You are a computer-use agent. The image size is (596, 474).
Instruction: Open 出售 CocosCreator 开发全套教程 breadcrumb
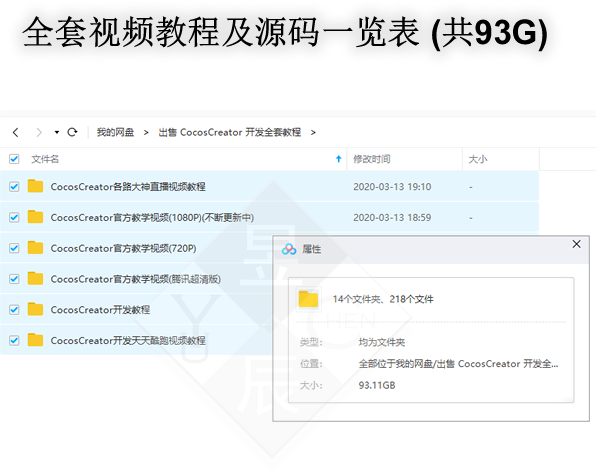point(230,132)
